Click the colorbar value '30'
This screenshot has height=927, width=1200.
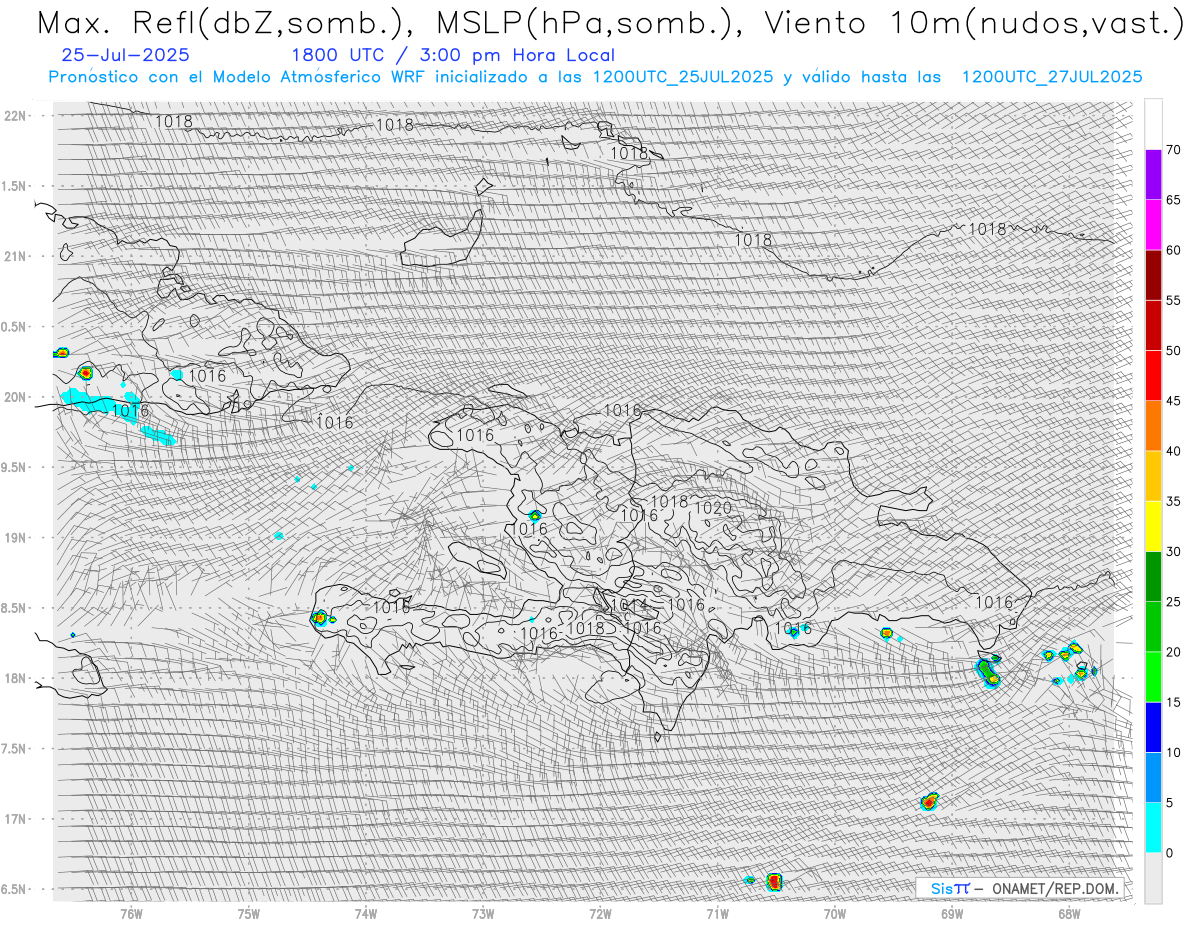coord(1173,551)
